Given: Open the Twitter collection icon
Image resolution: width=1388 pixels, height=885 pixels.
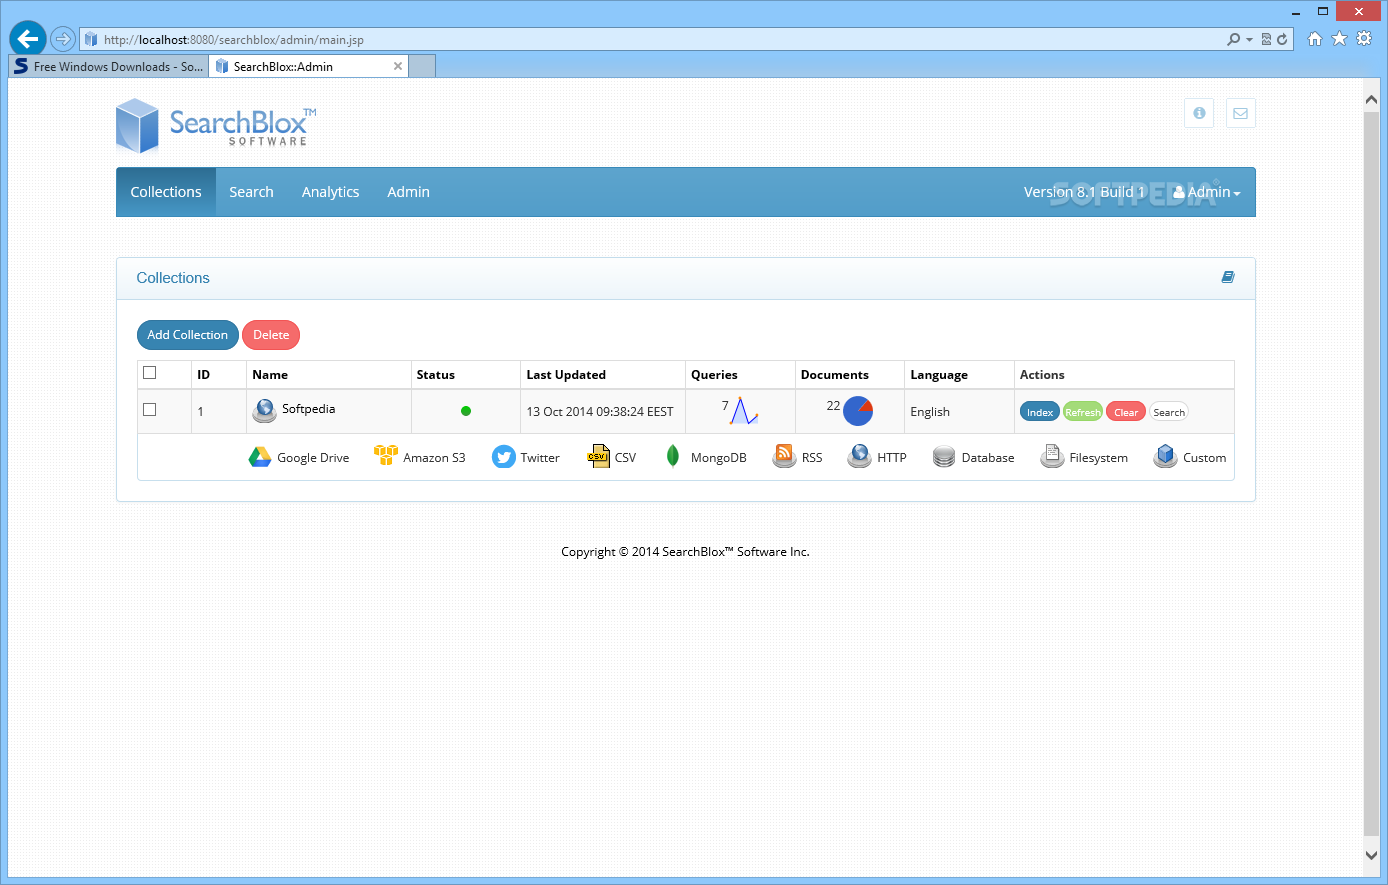Looking at the screenshot, I should pos(504,457).
